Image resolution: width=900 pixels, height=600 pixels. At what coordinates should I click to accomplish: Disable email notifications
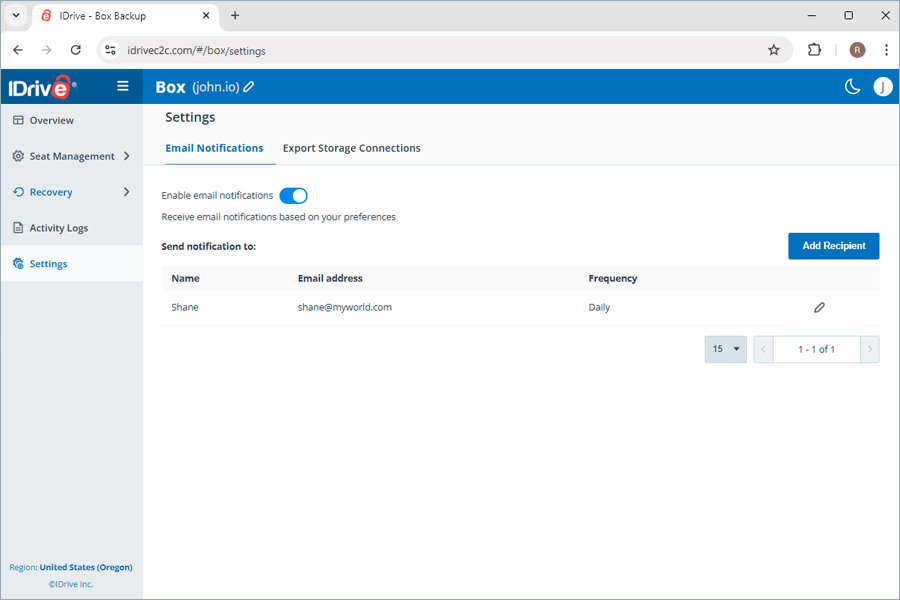pos(293,195)
